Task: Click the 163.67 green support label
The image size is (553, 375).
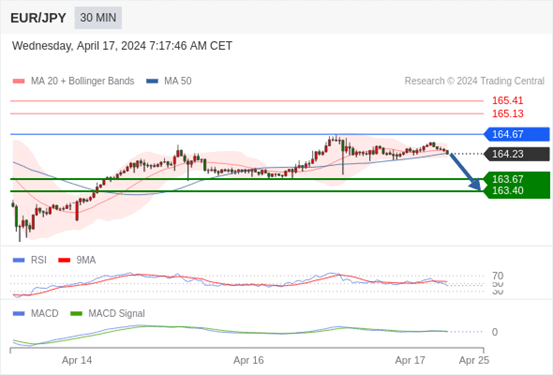Action: click(508, 179)
